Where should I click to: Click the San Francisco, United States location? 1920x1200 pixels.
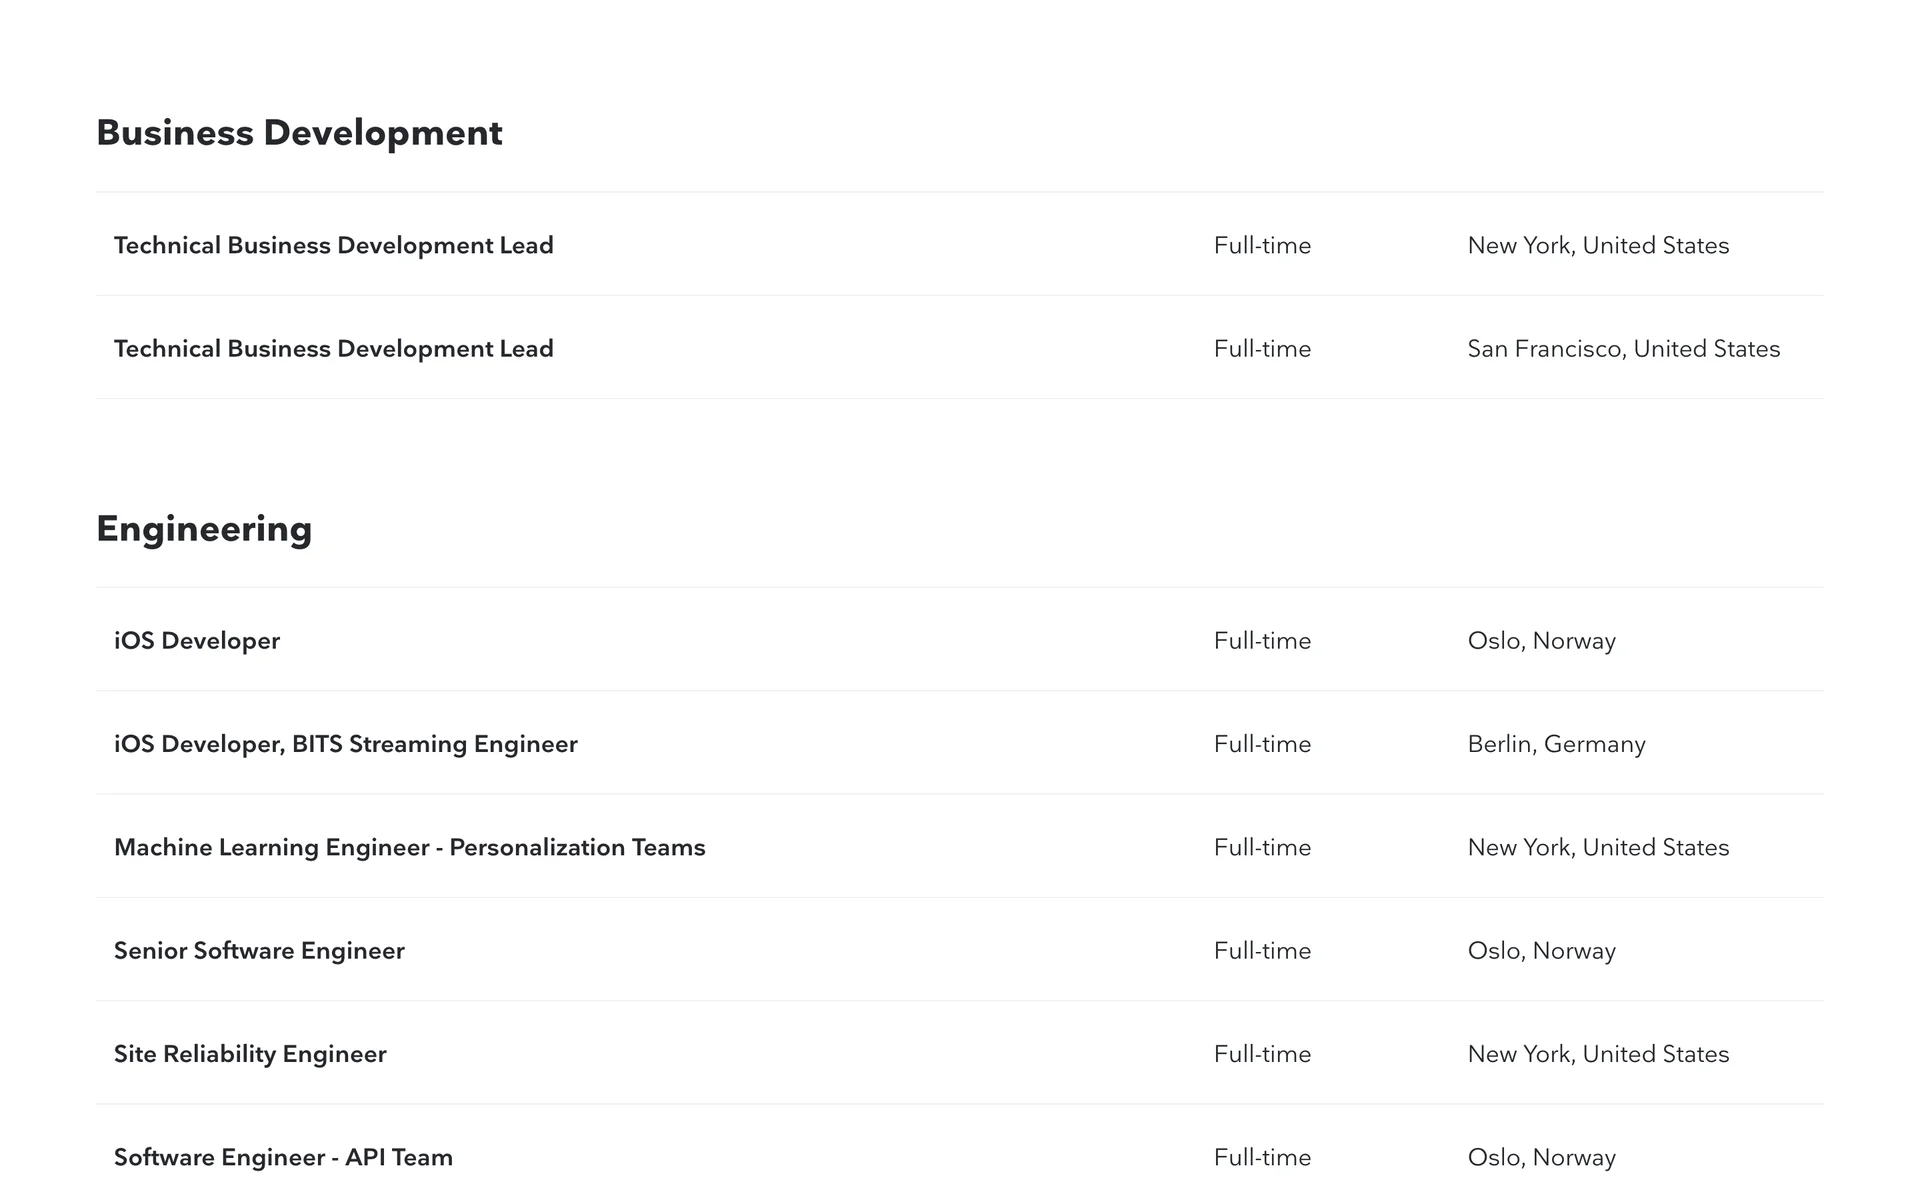point(1623,349)
